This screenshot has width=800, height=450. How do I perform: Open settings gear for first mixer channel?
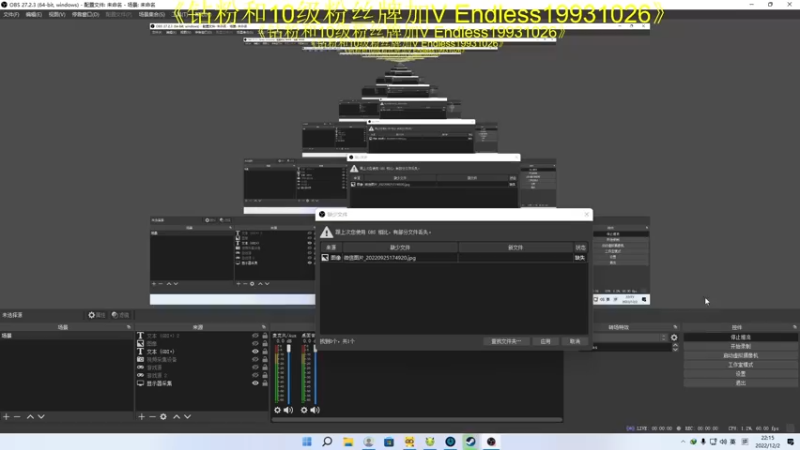(278, 410)
